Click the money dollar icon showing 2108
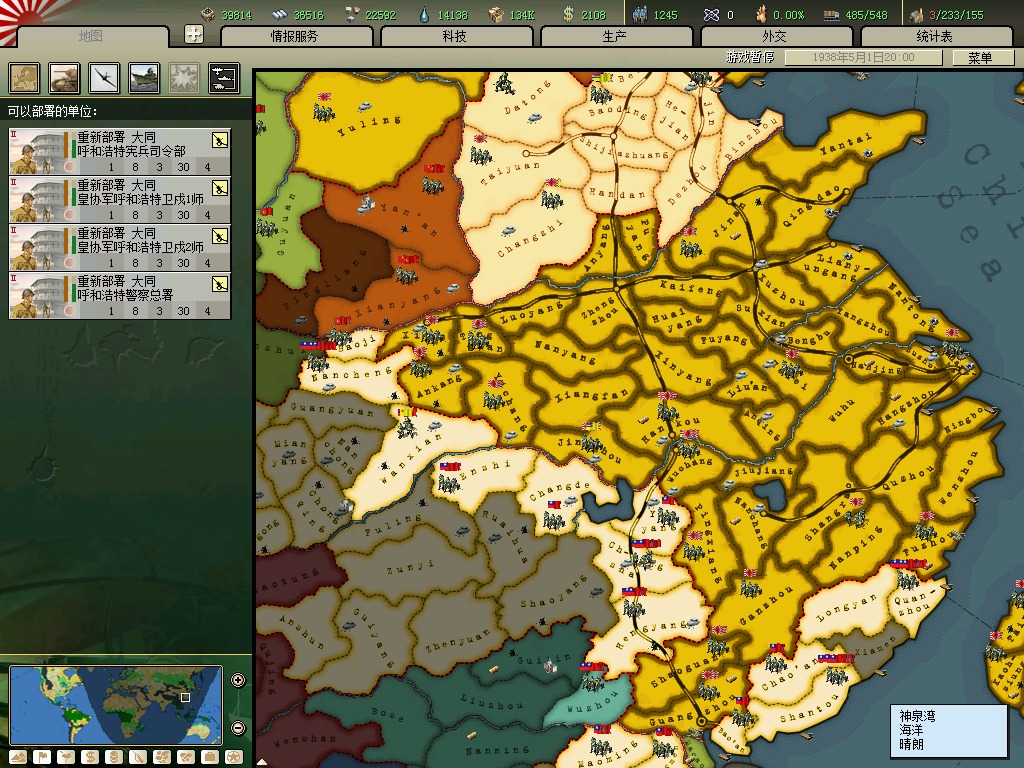The height and width of the screenshot is (768, 1024). click(568, 14)
